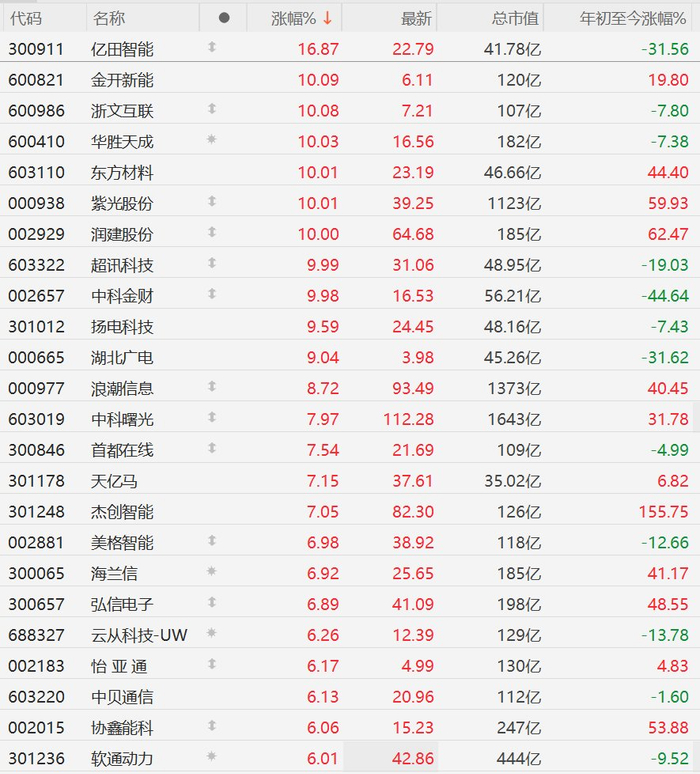This screenshot has height=774, width=700.
Task: Click the asterisk icon beside 云从科技-UW
Action: pos(211,633)
